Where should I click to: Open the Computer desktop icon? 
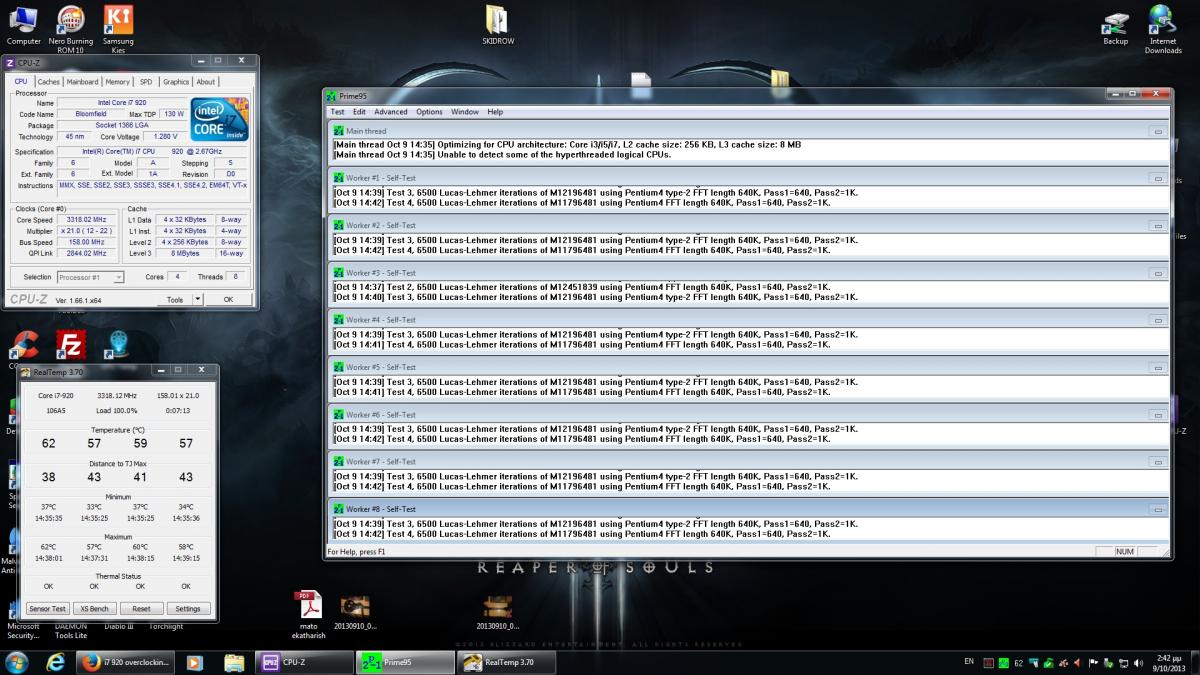[24, 25]
